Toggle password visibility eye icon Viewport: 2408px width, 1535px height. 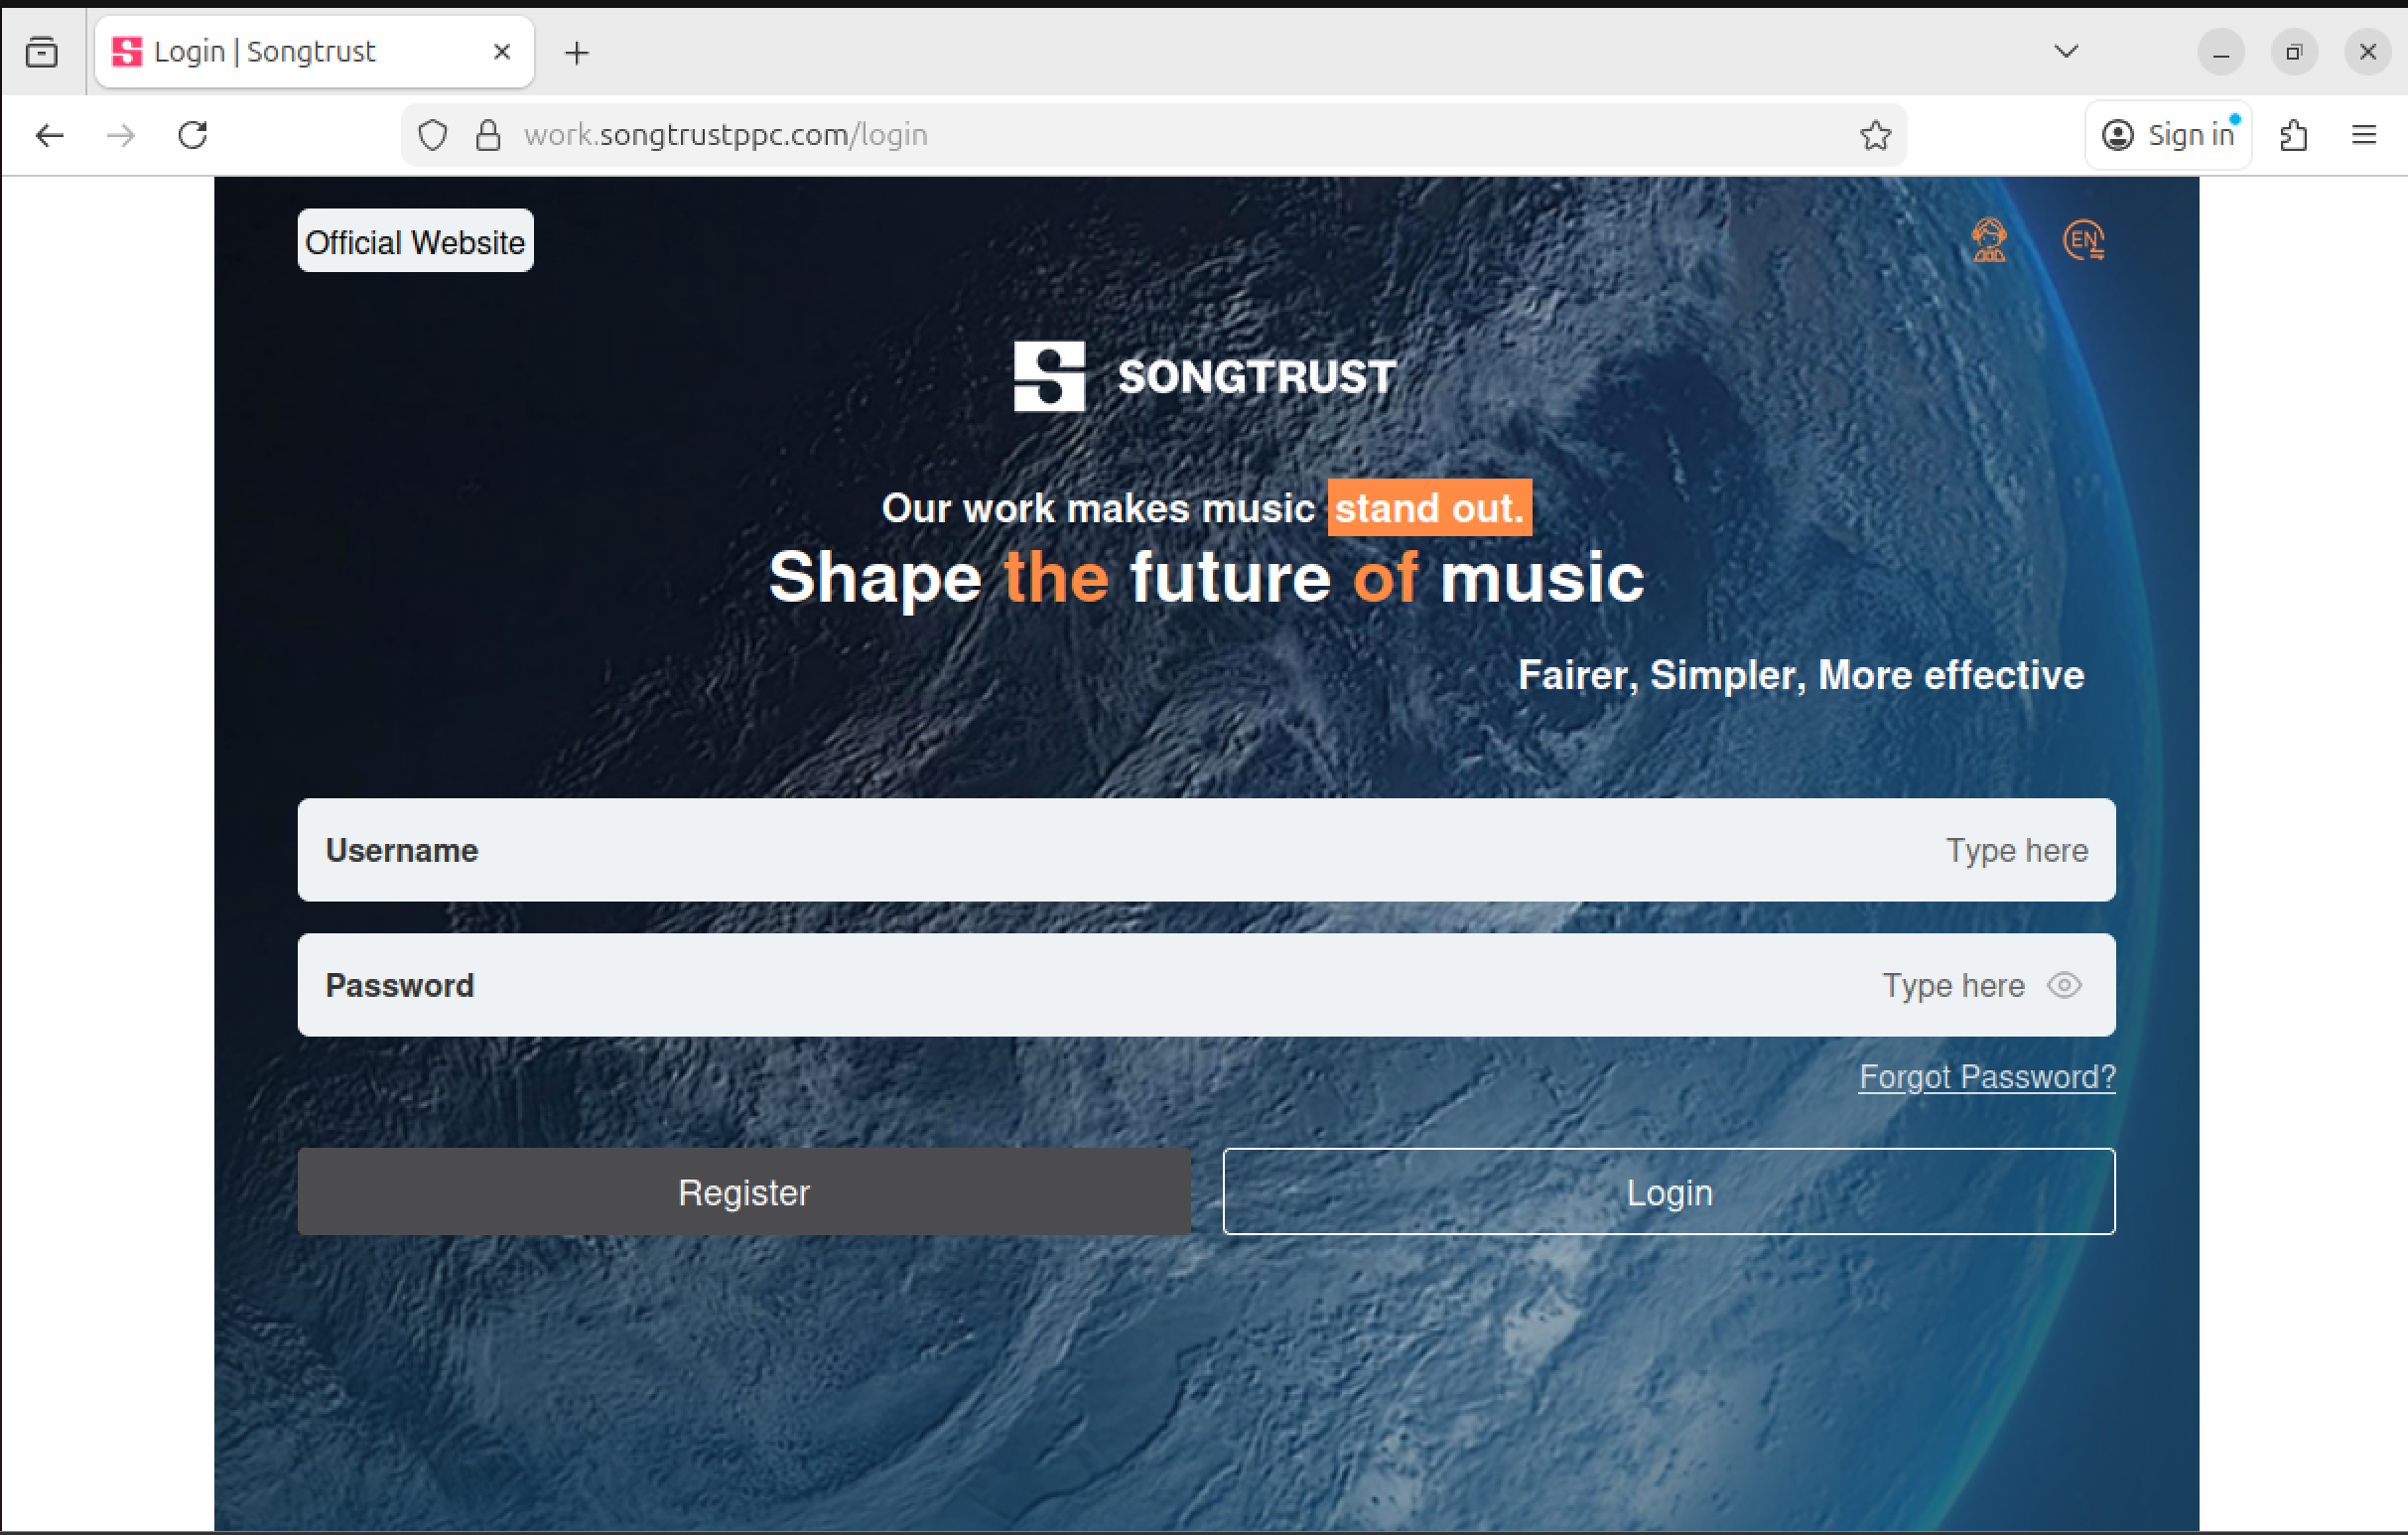pos(2064,985)
